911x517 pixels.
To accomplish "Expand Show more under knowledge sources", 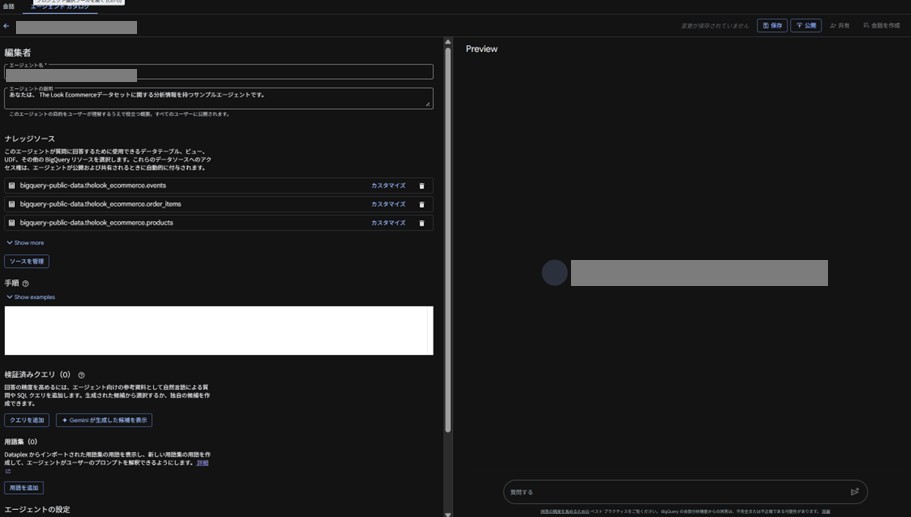I will (x=25, y=243).
